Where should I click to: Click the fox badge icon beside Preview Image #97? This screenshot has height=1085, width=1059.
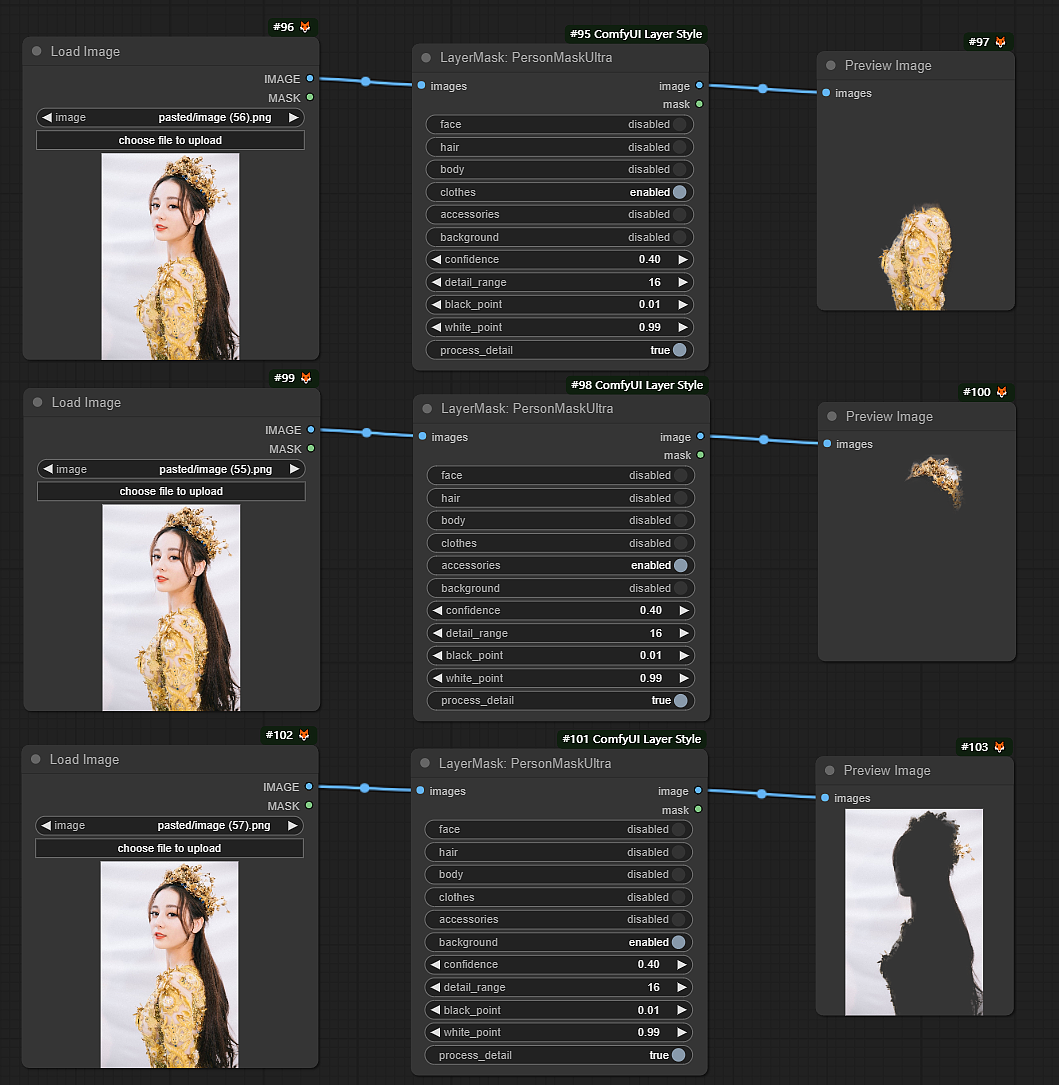tap(1000, 42)
